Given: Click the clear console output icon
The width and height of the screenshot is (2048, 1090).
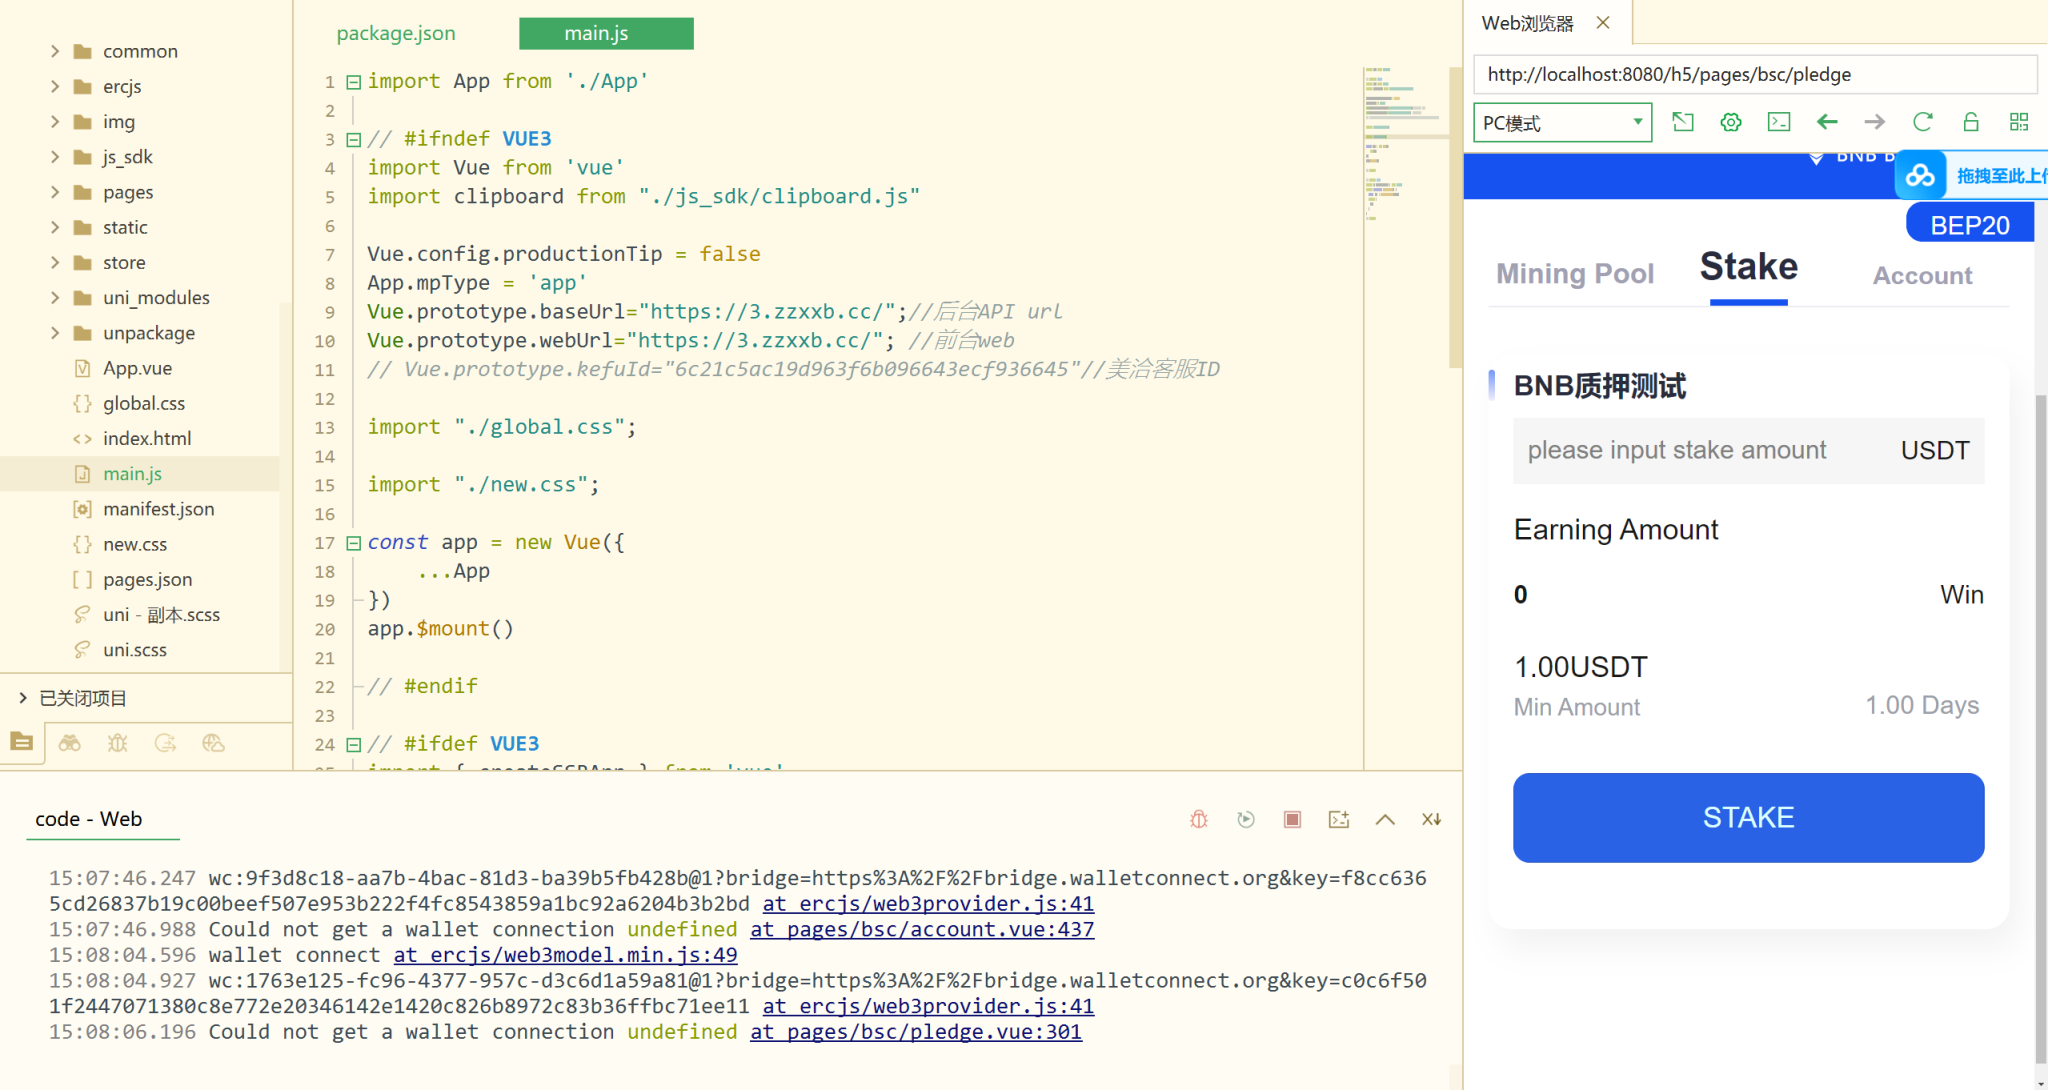Looking at the screenshot, I should pos(1432,819).
